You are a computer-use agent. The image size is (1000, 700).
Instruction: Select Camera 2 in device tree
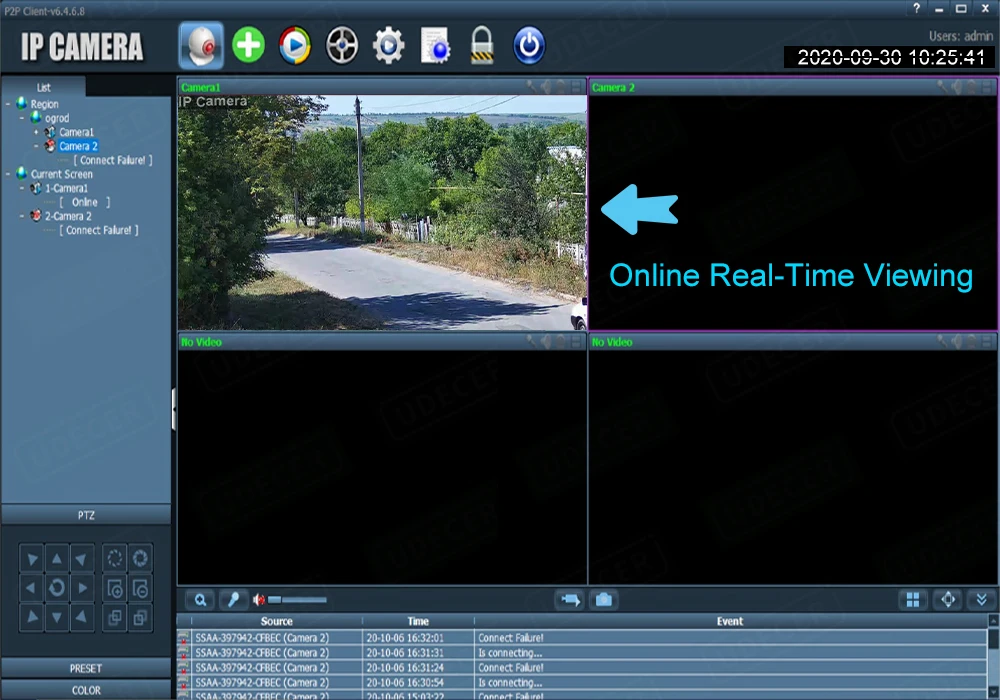point(78,146)
